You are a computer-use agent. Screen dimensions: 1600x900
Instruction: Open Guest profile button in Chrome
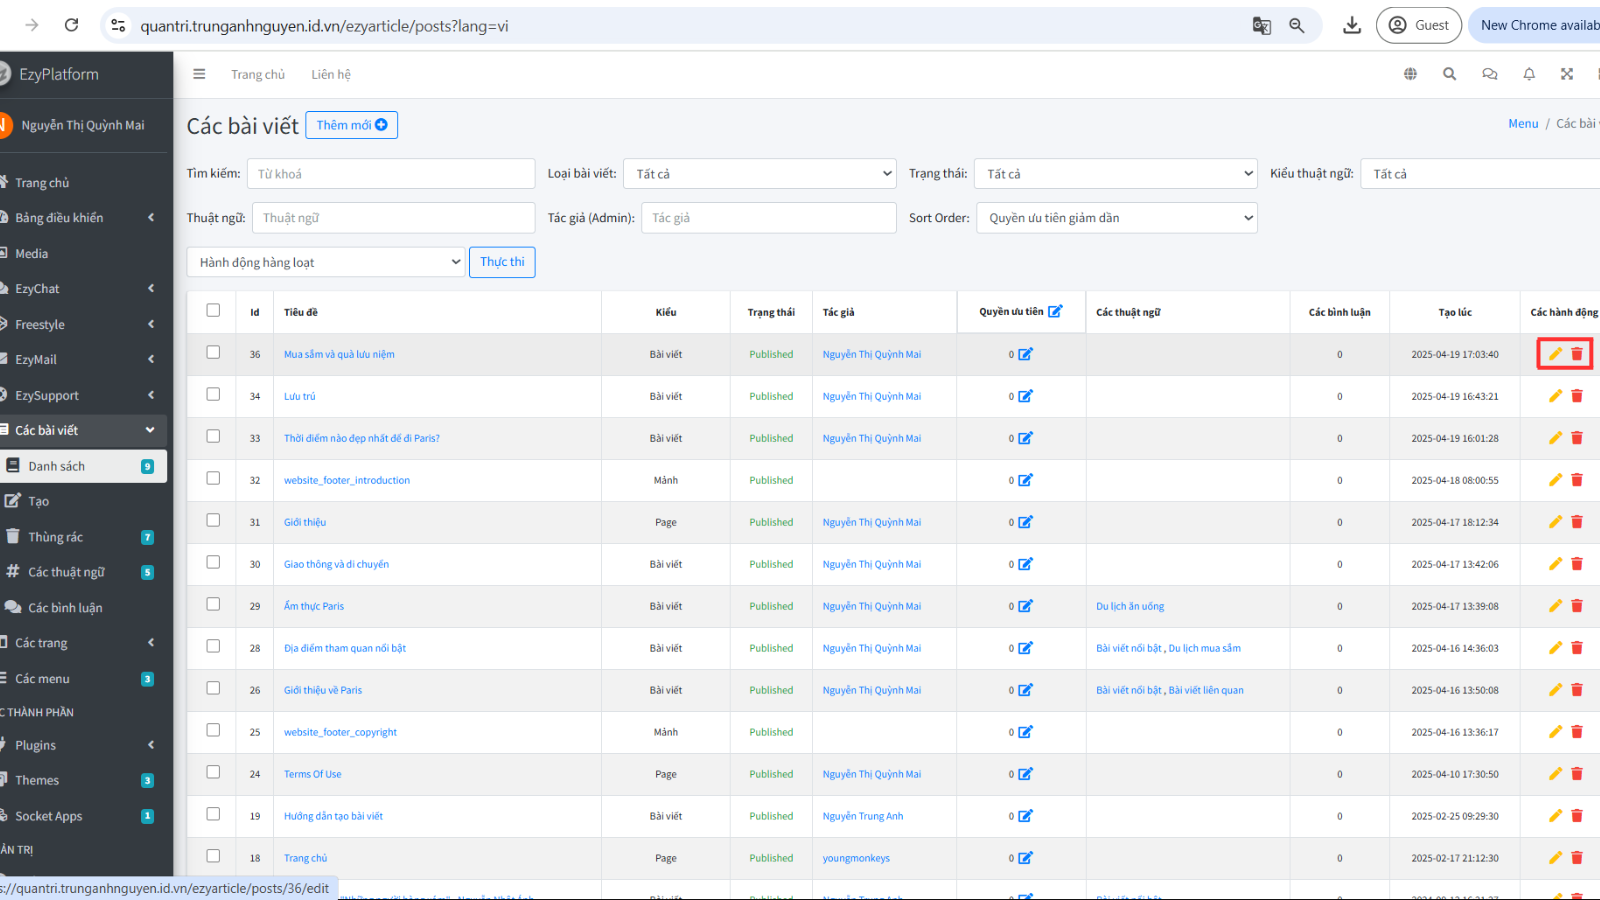click(x=1419, y=25)
